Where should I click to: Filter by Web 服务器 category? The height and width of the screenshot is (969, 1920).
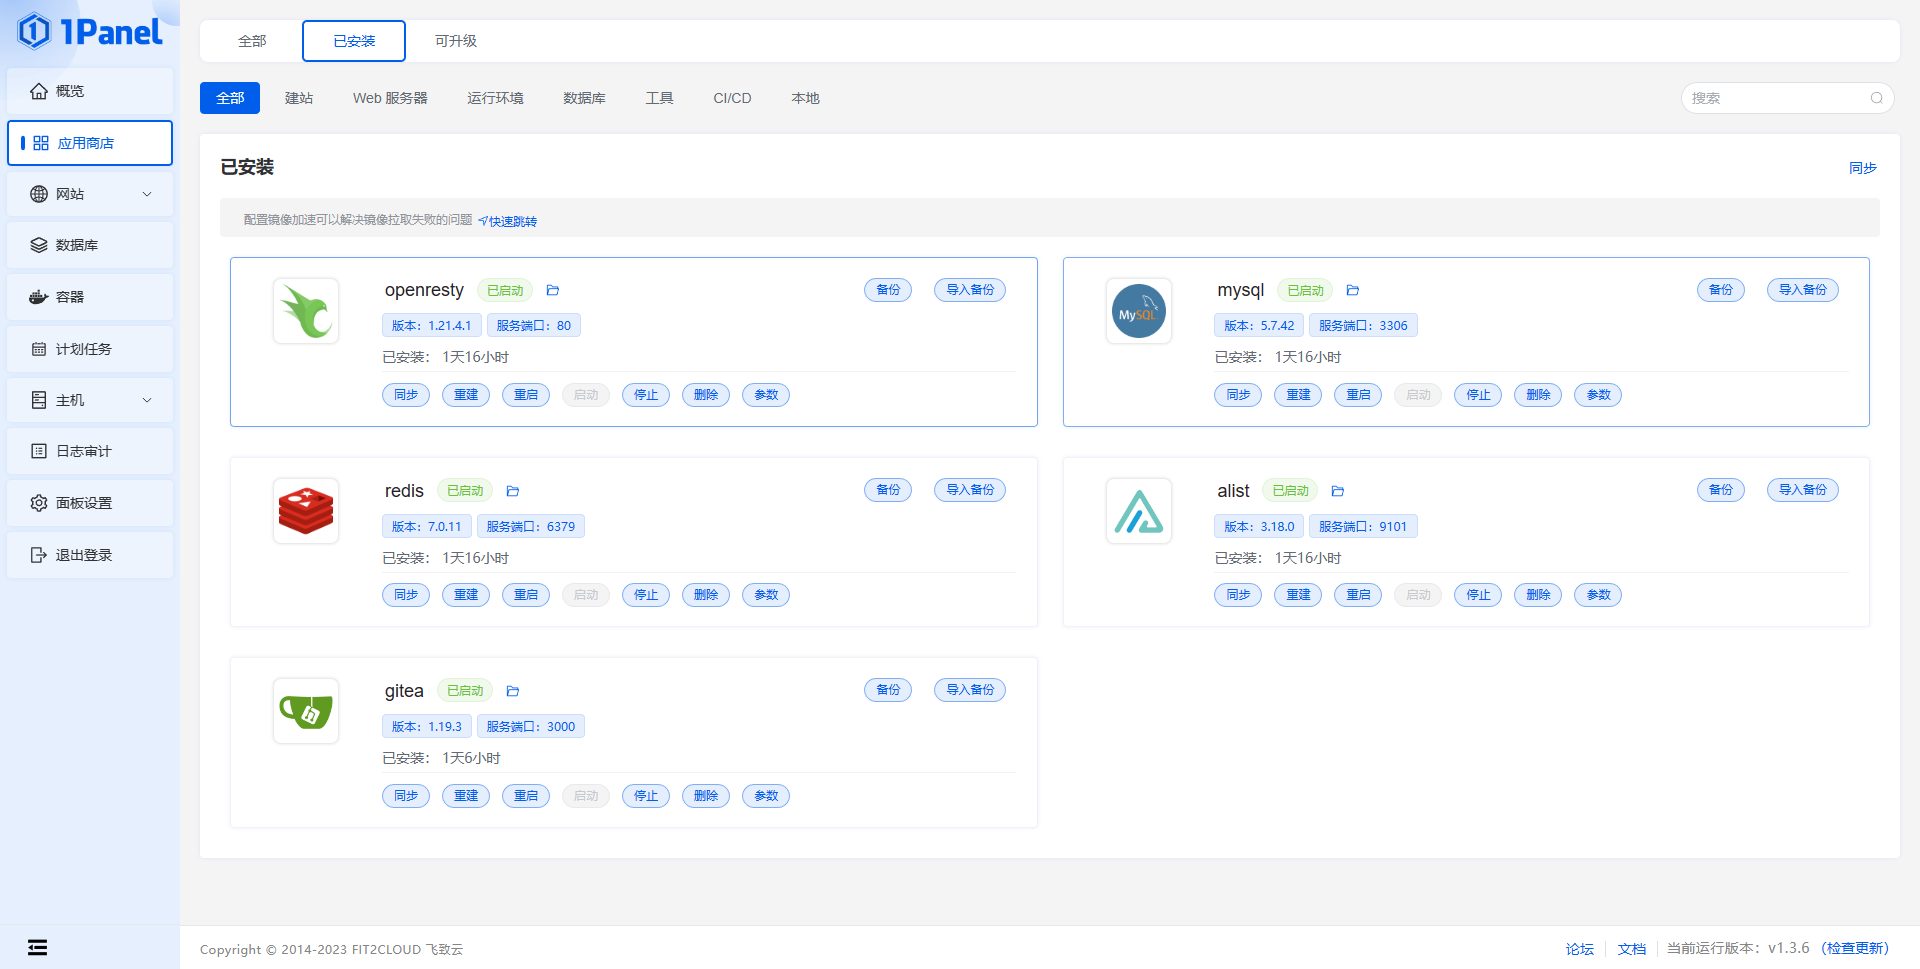coord(390,98)
